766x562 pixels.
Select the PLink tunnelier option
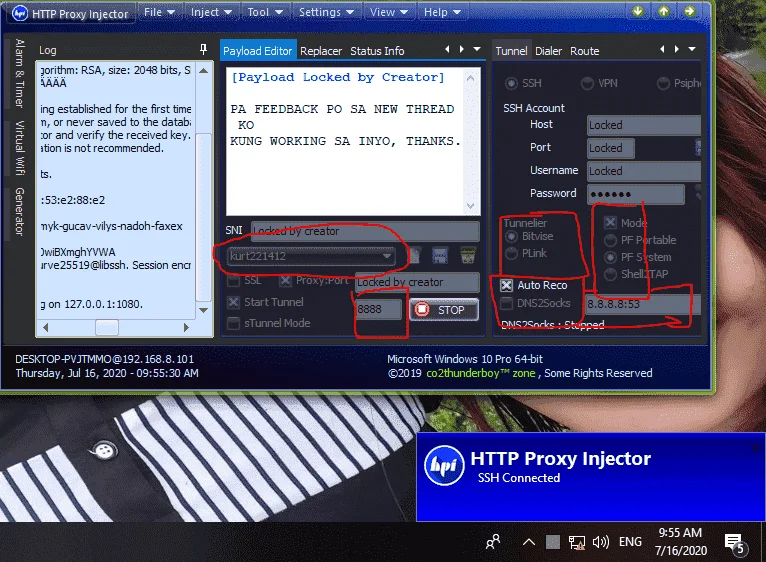pos(511,253)
